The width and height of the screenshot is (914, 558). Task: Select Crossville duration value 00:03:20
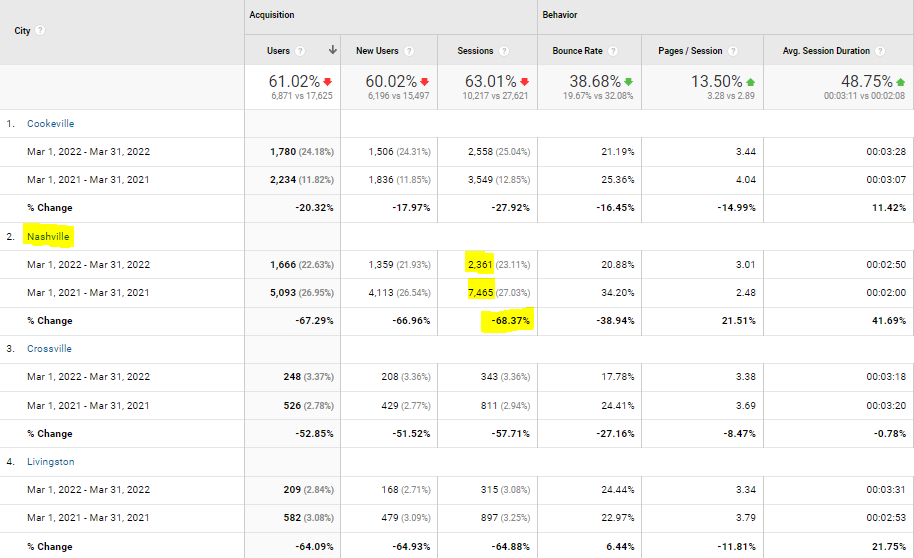[x=886, y=406]
